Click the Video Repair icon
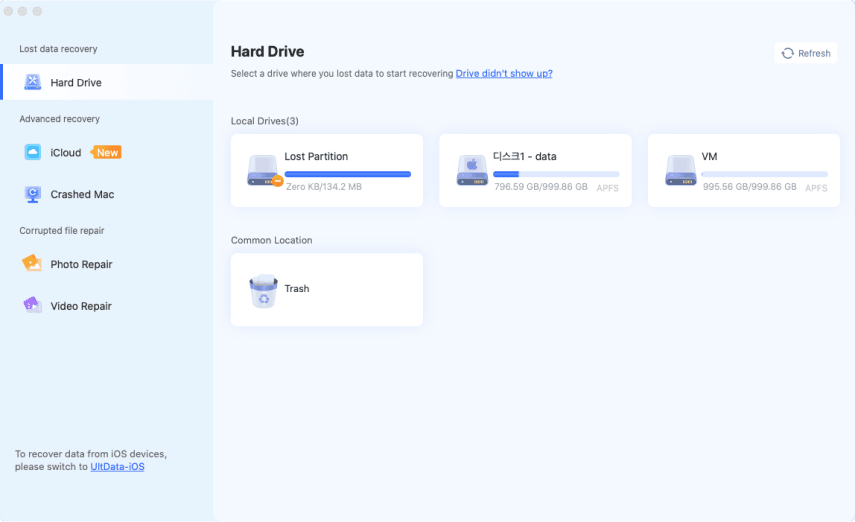Screen dimensions: 855x522 coord(32,305)
